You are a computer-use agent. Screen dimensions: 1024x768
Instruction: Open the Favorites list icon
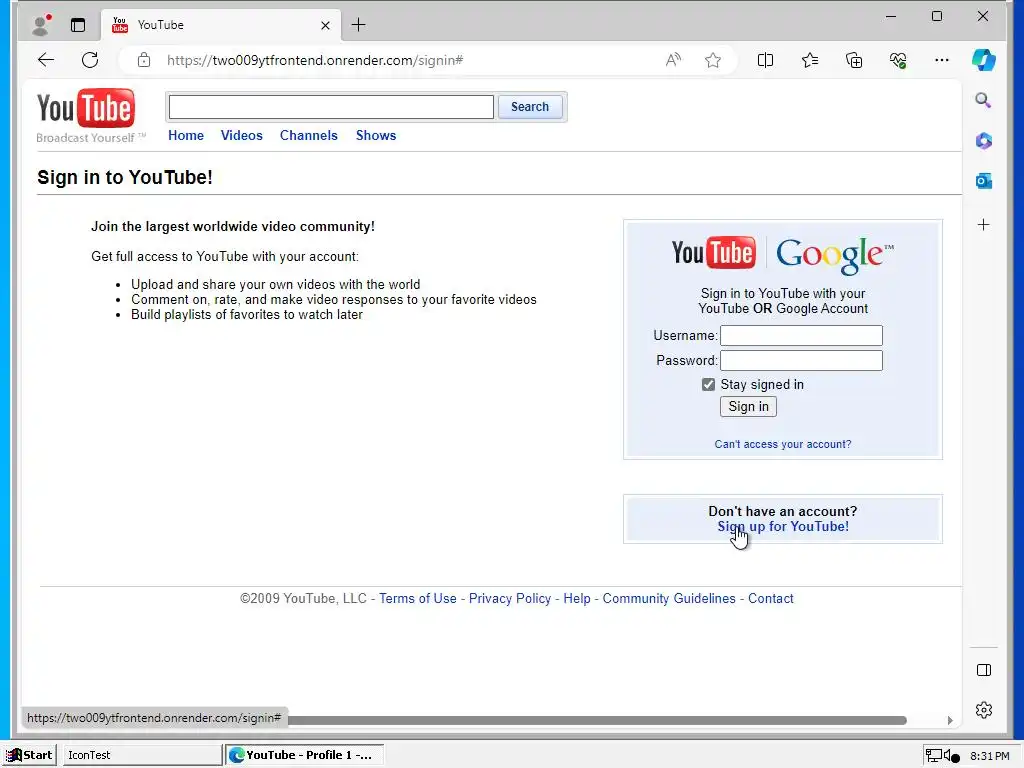pos(810,60)
